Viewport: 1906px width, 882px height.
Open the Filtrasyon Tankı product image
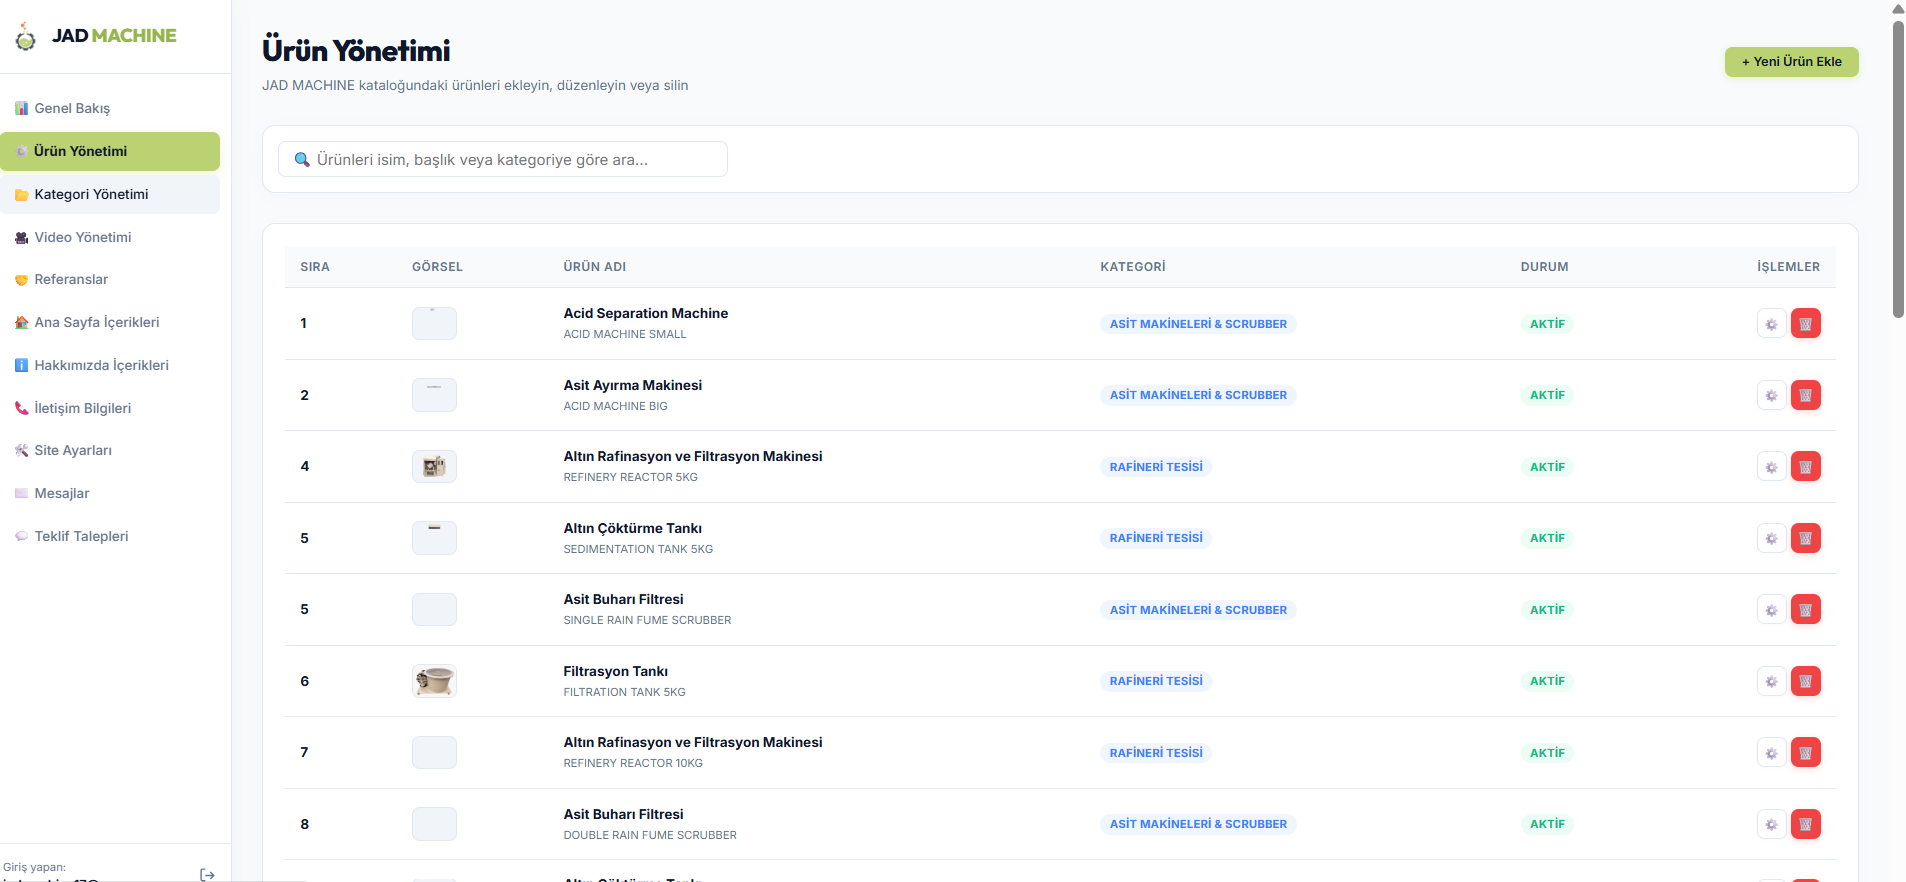pyautogui.click(x=434, y=681)
